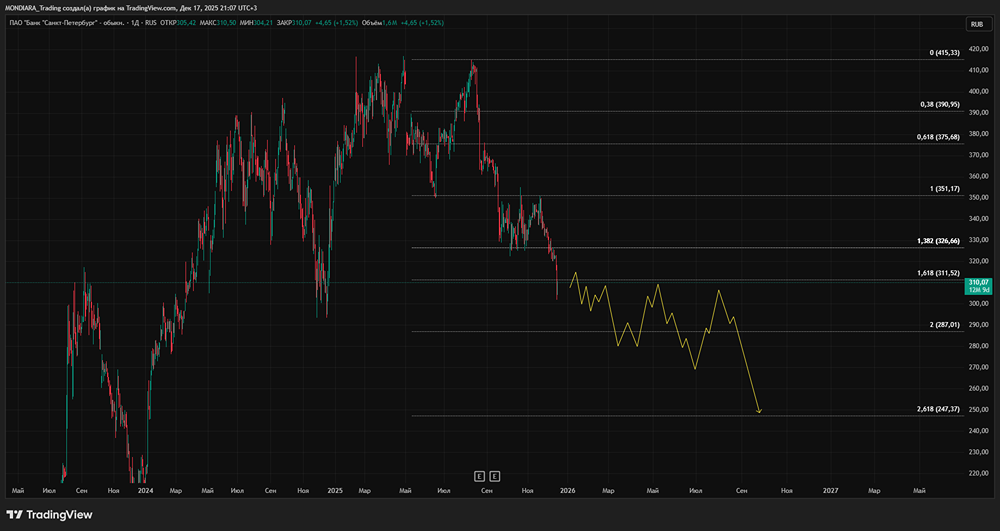
Task: Click the symbol name ПАО Банк Санкт-Петербург
Action: click(x=67, y=21)
